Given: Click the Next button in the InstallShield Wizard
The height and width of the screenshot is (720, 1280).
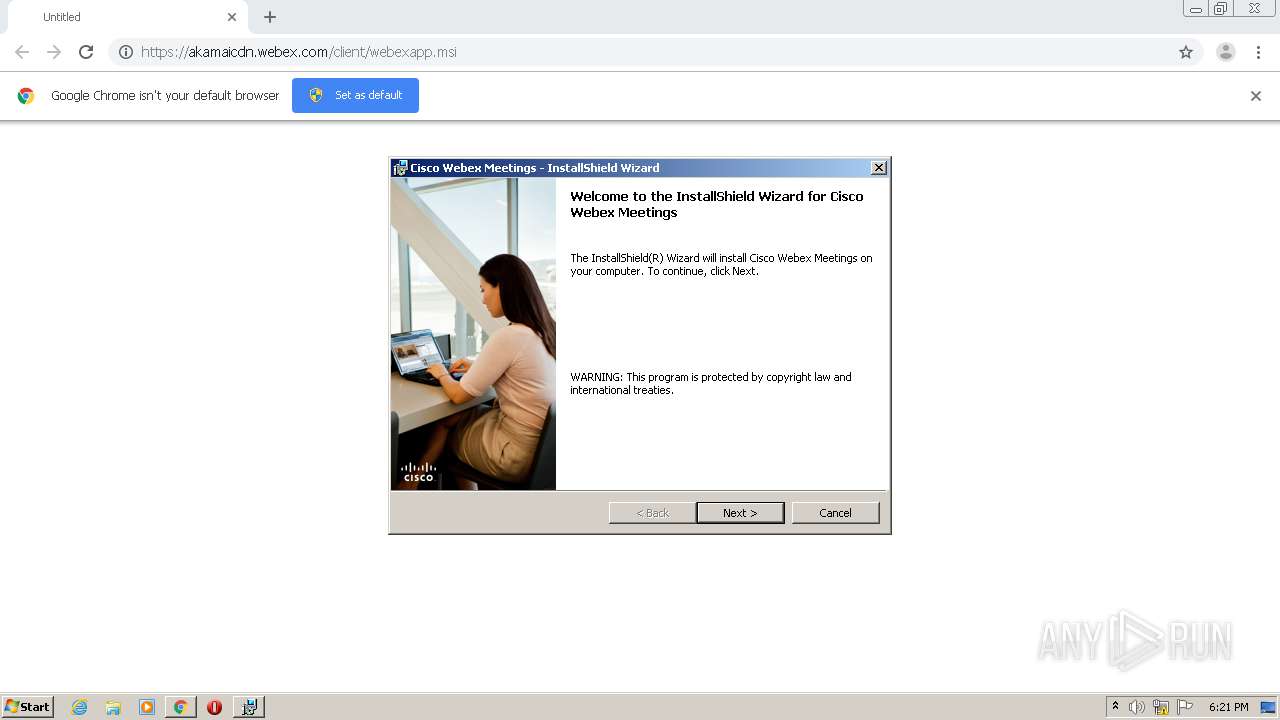Looking at the screenshot, I should click(740, 513).
